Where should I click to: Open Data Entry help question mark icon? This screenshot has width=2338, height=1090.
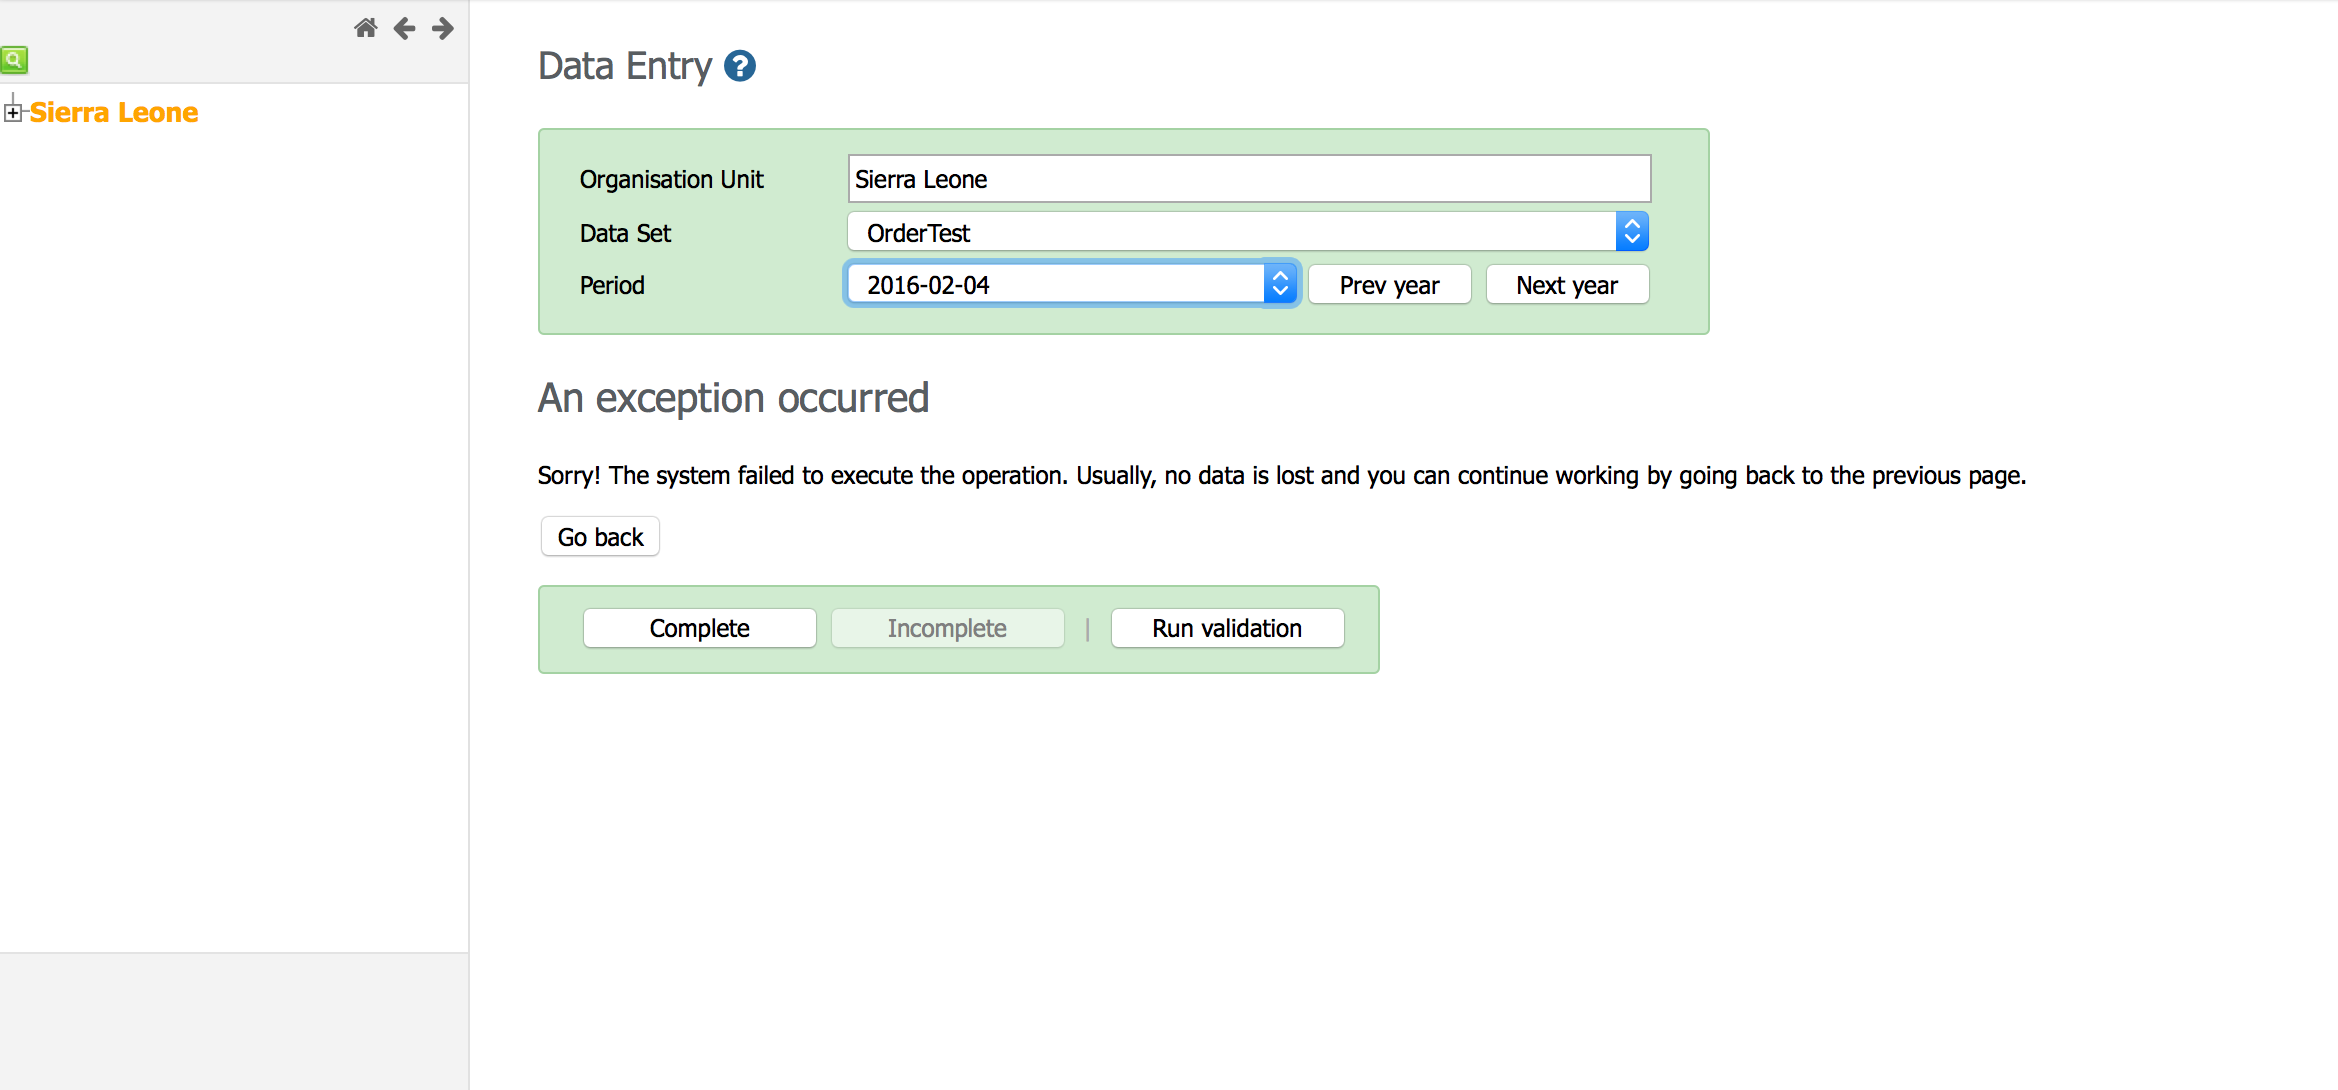pos(740,66)
